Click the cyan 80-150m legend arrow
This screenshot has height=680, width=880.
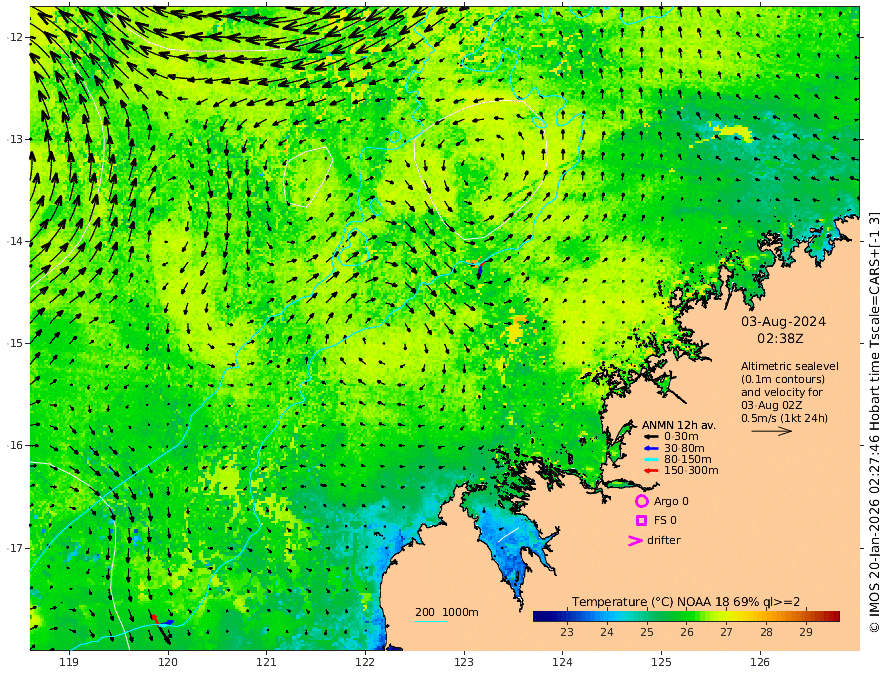point(651,460)
